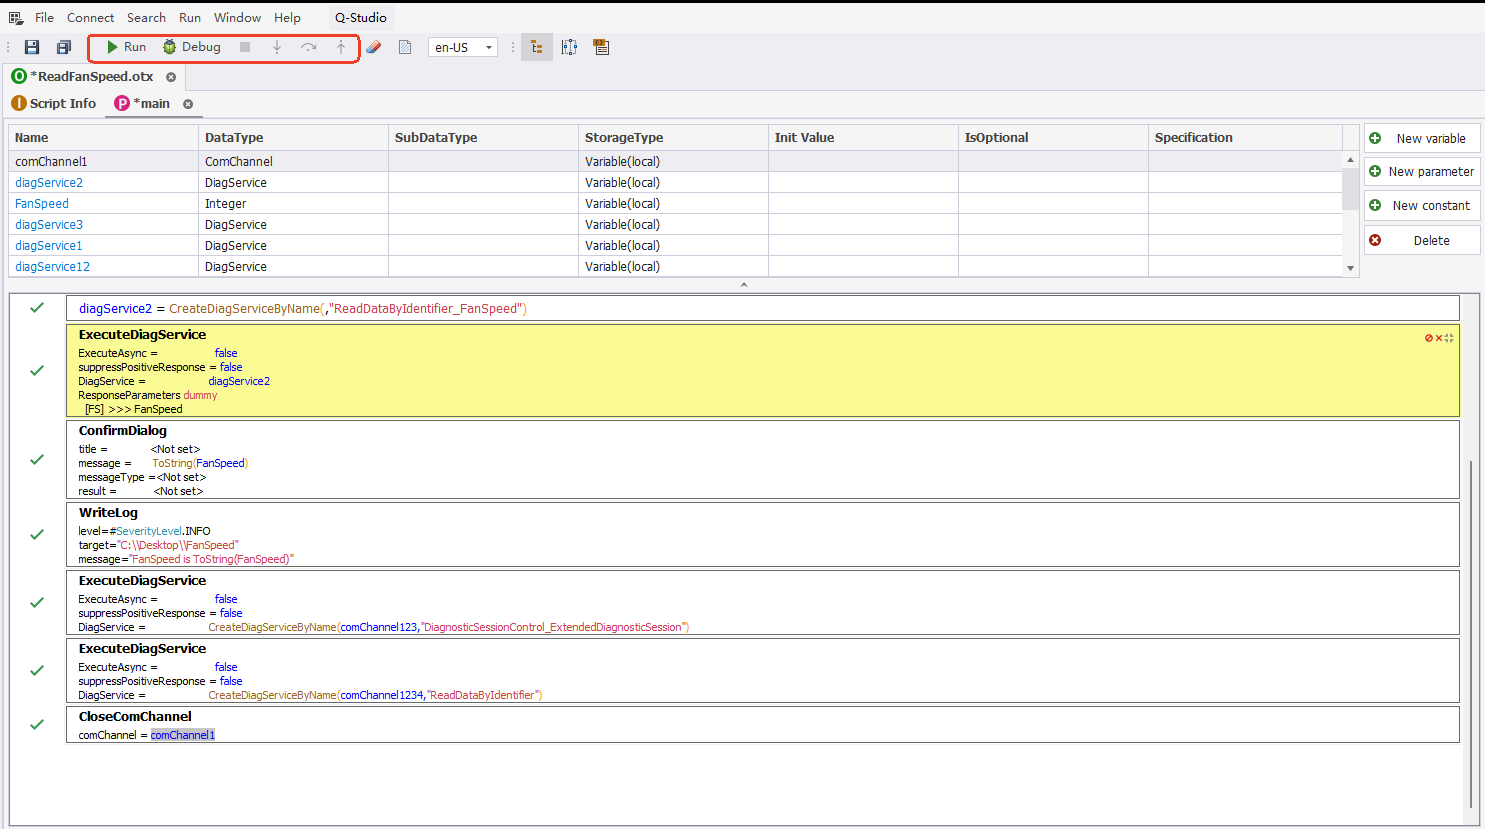1485x829 pixels.
Task: Open the en-US language dropdown
Action: coord(463,47)
